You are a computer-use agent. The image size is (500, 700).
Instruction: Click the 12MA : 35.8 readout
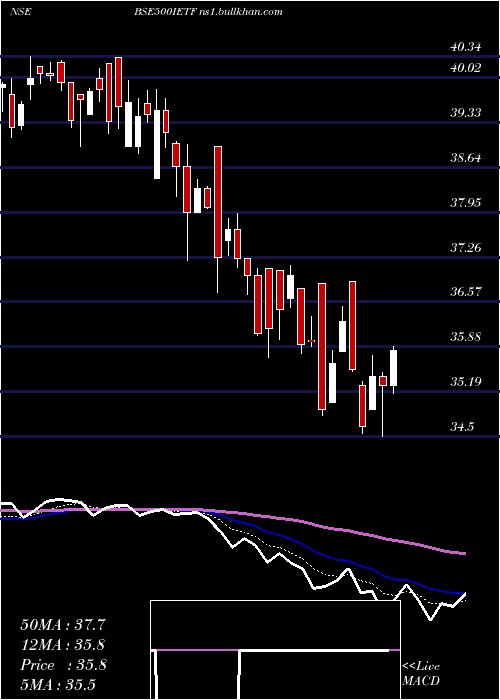(63, 645)
